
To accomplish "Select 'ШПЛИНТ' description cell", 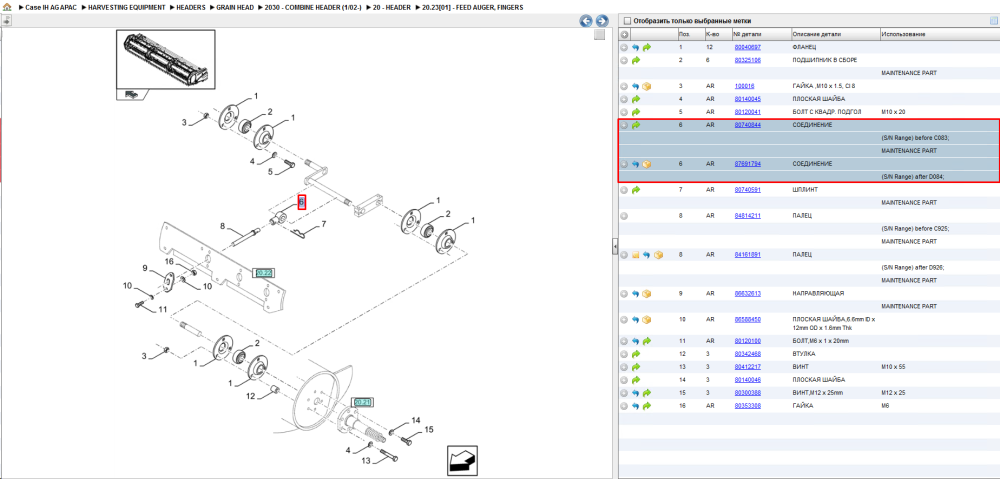I will tap(803, 189).
